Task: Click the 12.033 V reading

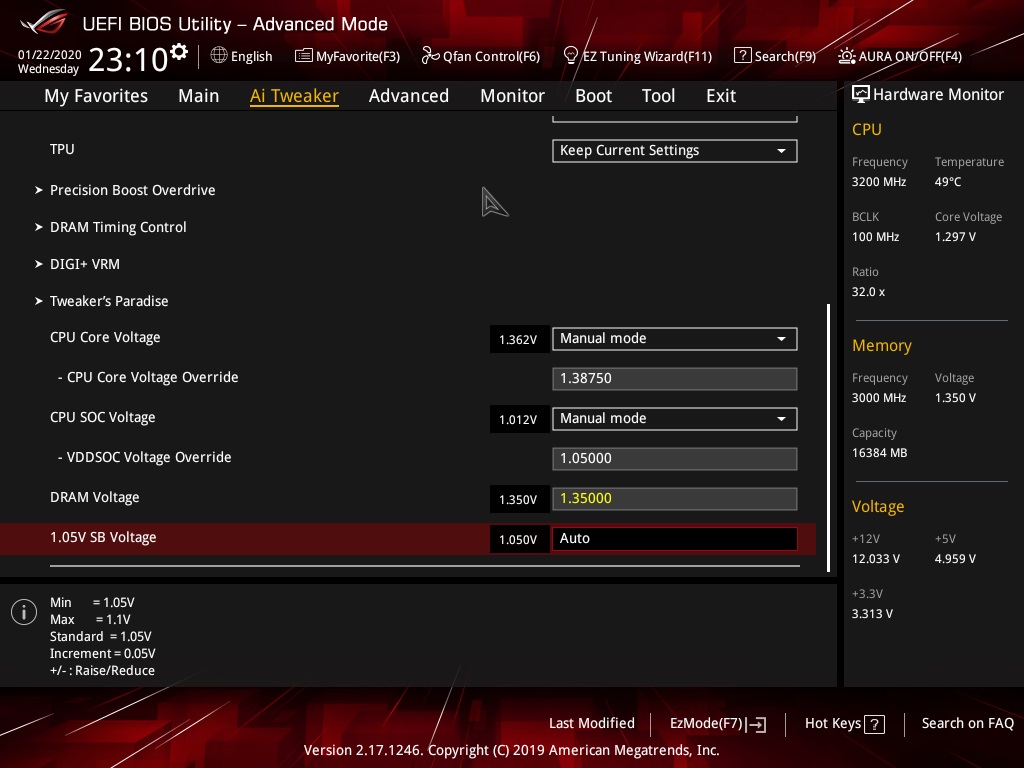Action: 876,559
